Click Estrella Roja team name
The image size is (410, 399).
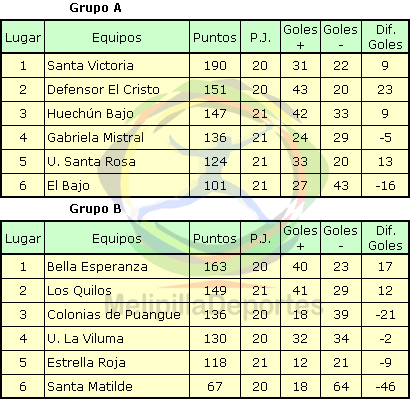click(86, 362)
